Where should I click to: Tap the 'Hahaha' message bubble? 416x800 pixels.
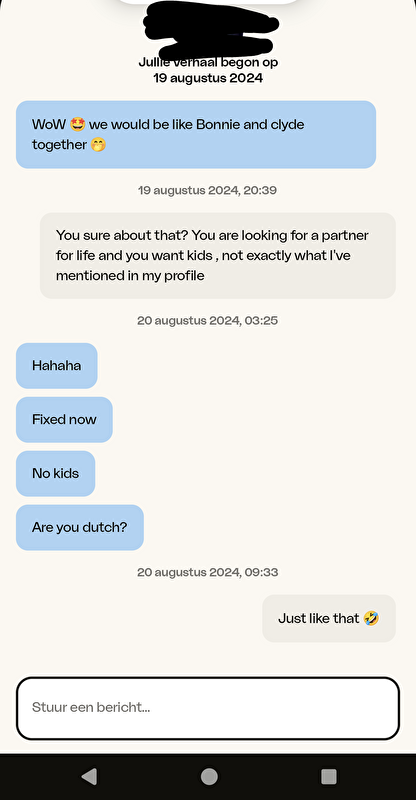click(x=57, y=365)
